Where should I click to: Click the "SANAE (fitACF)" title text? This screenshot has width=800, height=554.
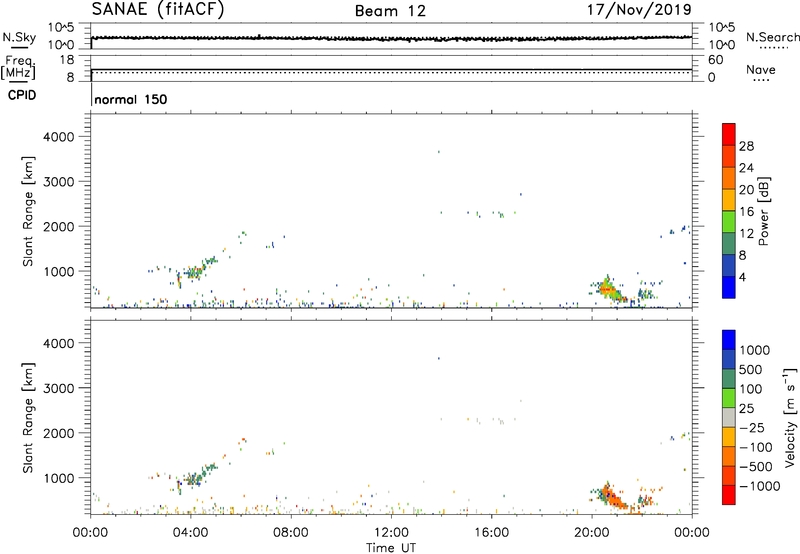click(158, 9)
